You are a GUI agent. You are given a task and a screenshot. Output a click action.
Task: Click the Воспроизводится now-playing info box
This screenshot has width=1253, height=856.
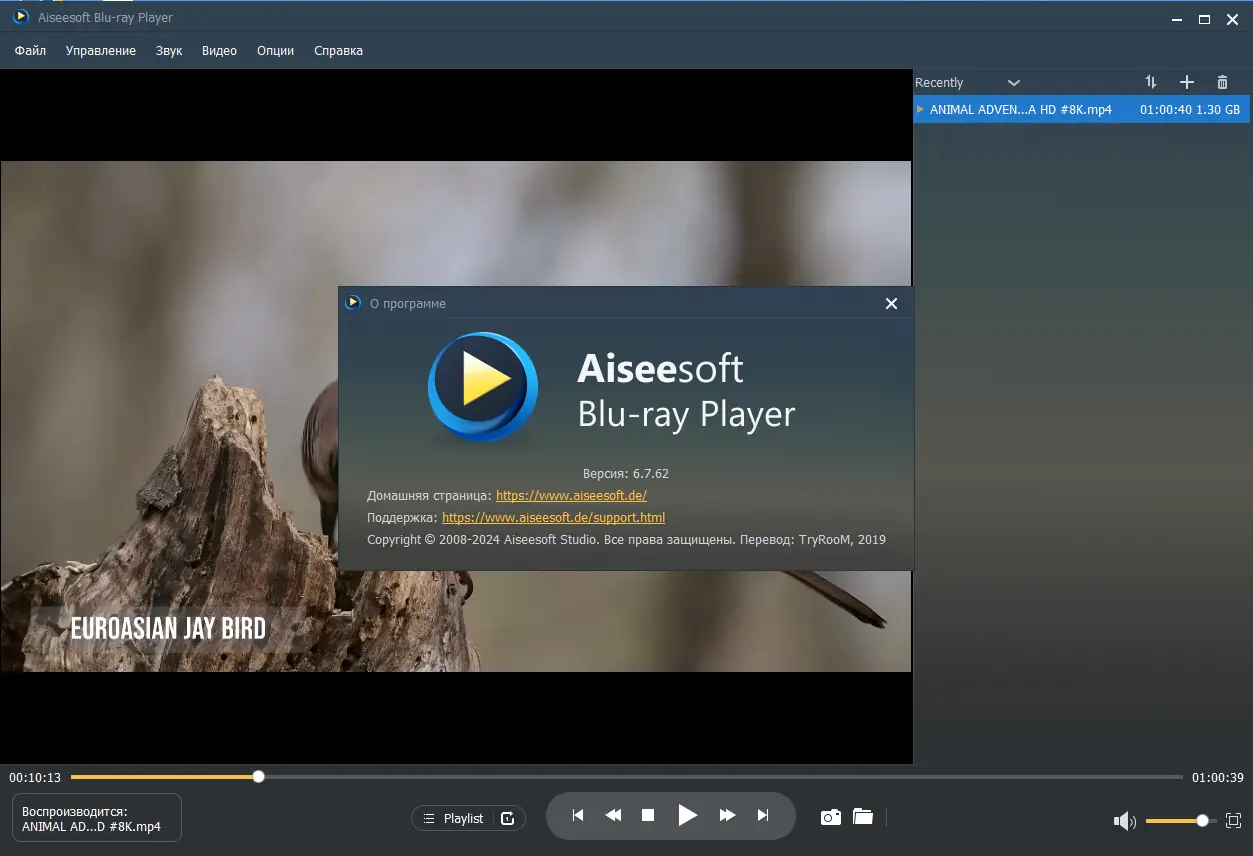pos(96,818)
